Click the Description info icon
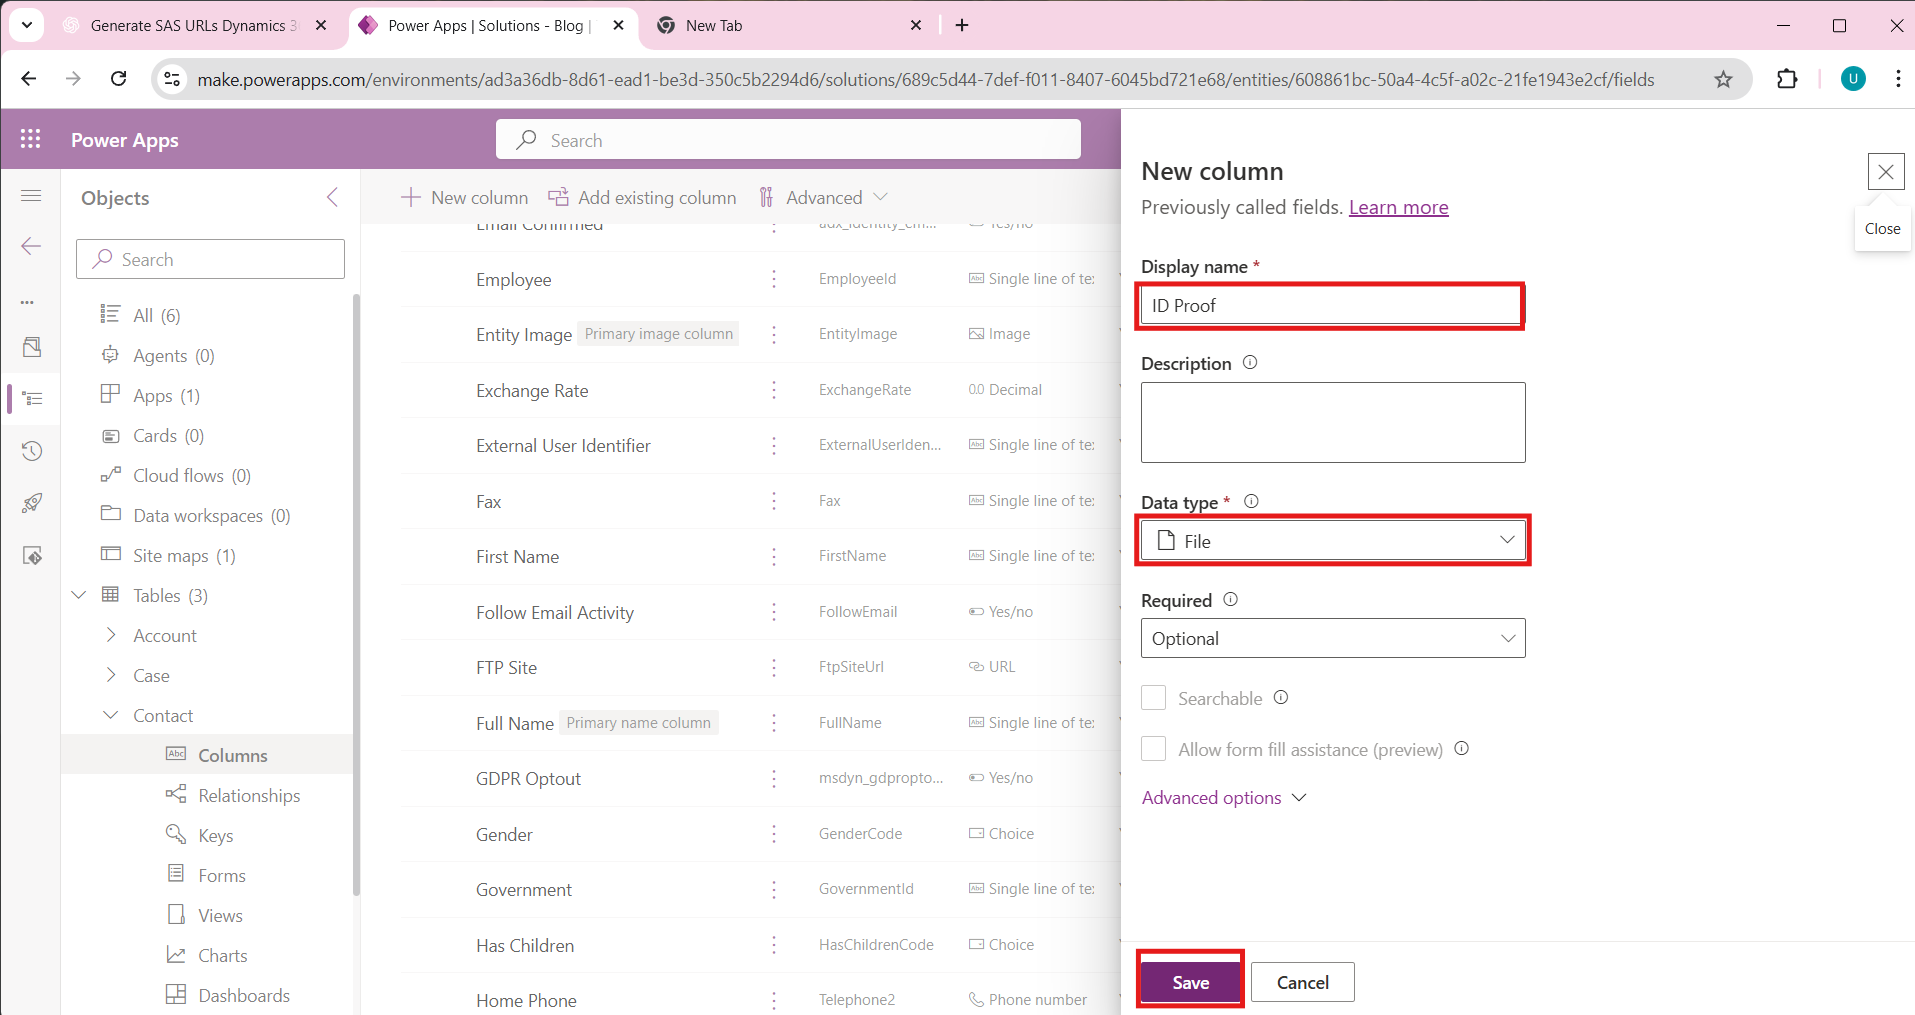Image resolution: width=1915 pixels, height=1015 pixels. [x=1250, y=363]
